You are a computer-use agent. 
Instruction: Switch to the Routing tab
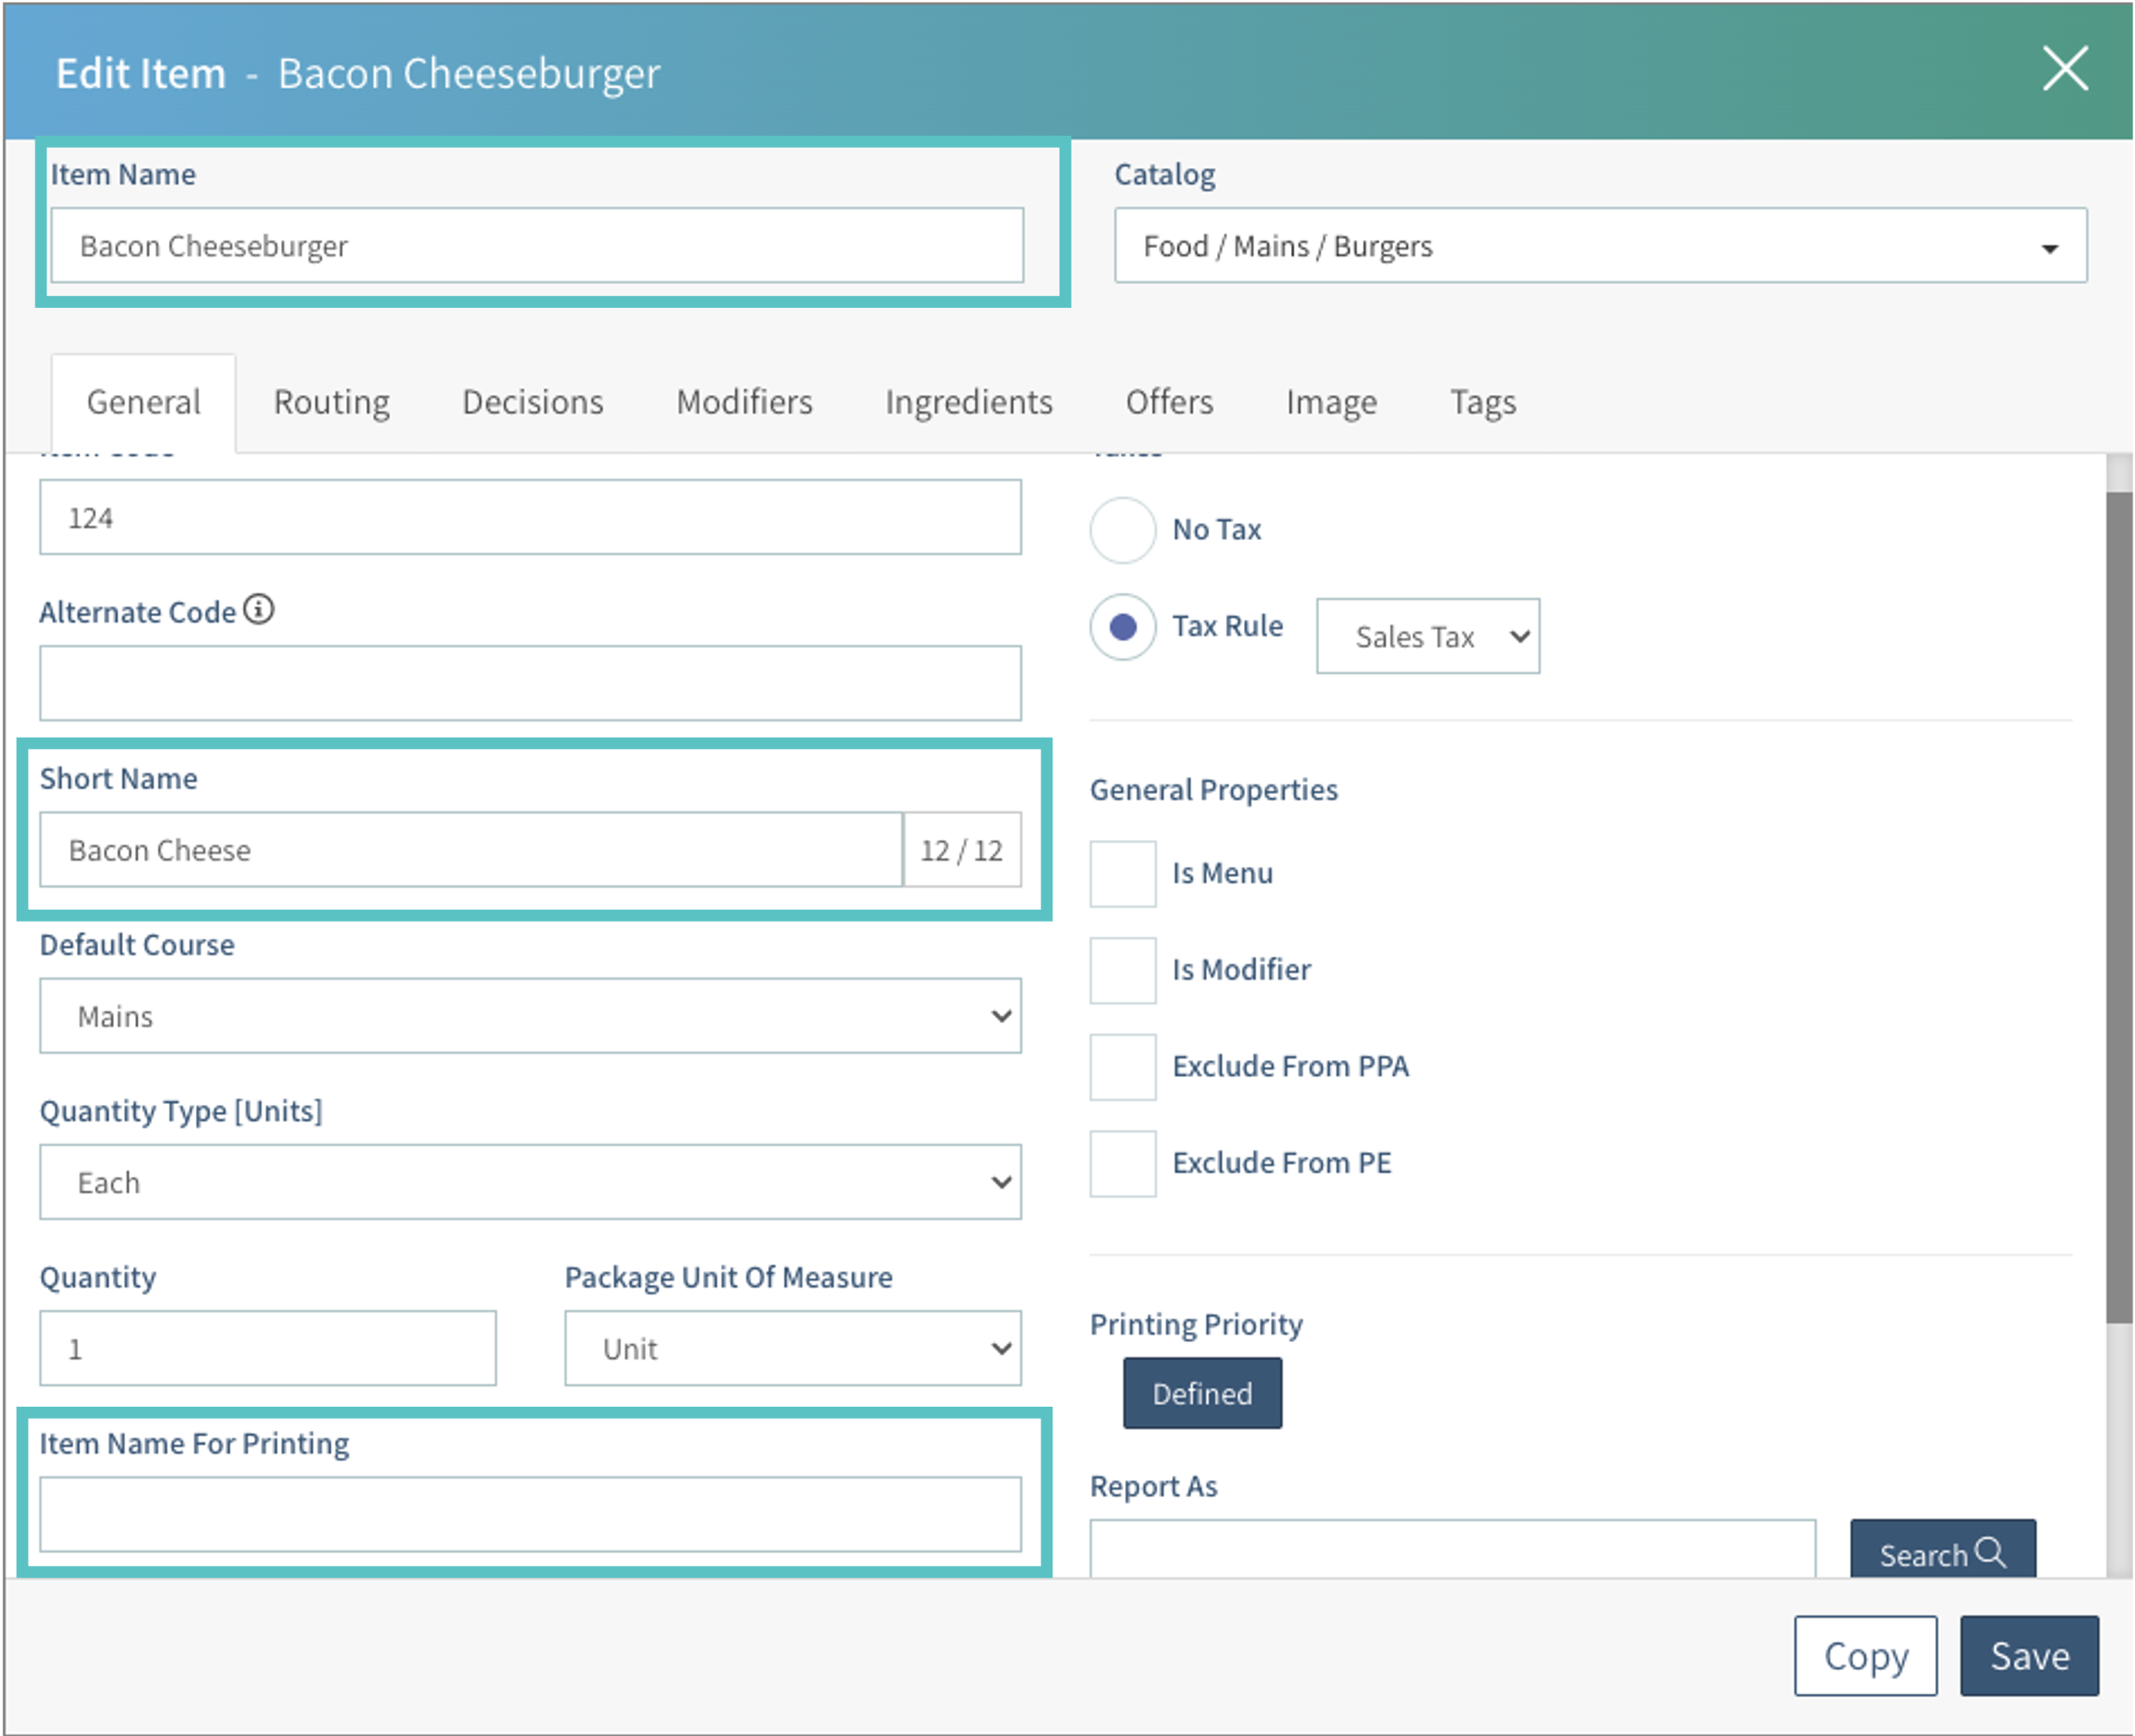pyautogui.click(x=331, y=402)
